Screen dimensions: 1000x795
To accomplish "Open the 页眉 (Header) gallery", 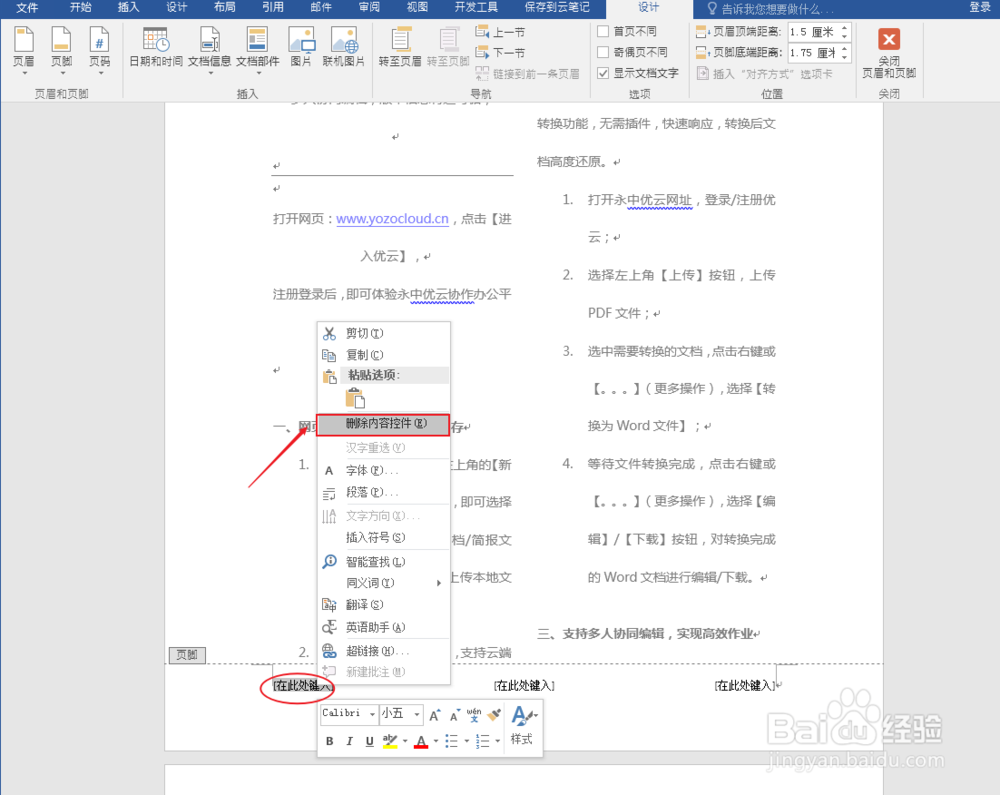I will pos(24,50).
